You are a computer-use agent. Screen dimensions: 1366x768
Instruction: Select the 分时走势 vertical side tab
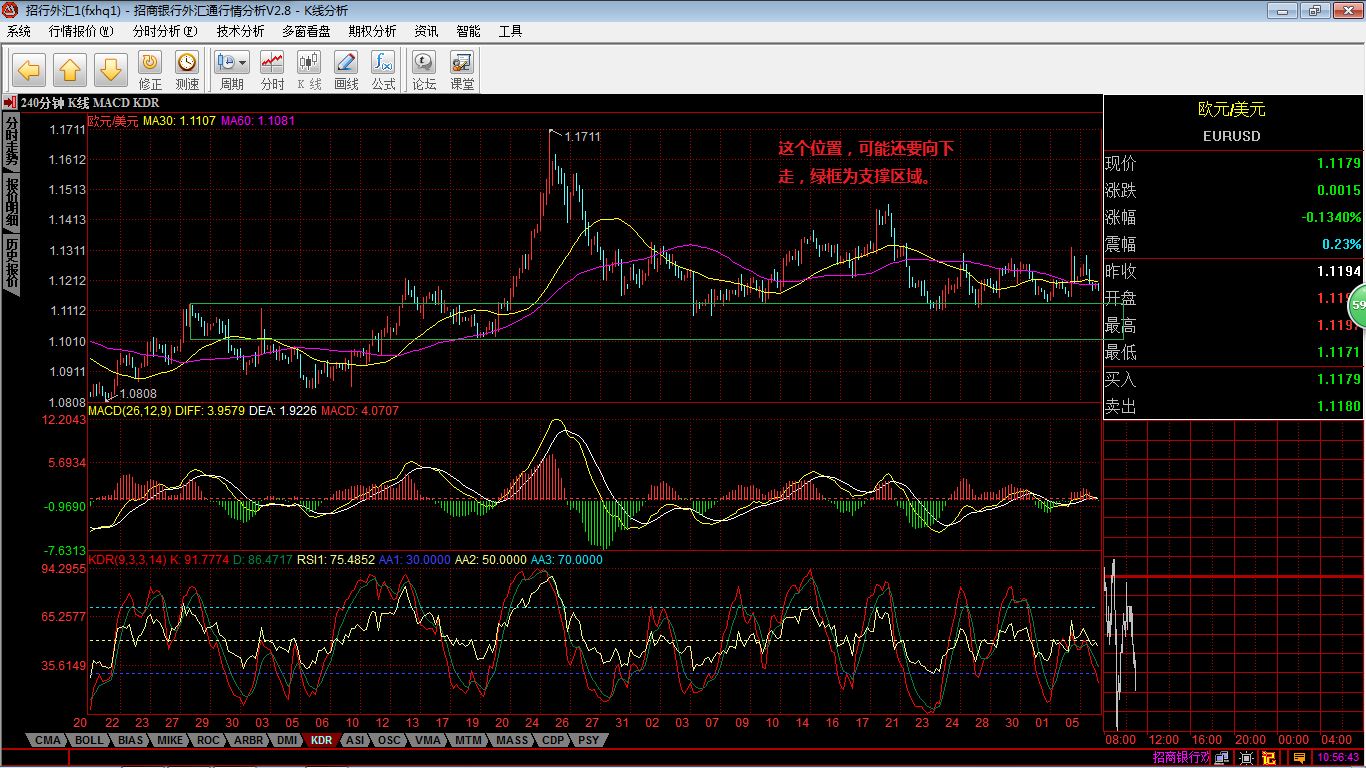click(x=11, y=140)
